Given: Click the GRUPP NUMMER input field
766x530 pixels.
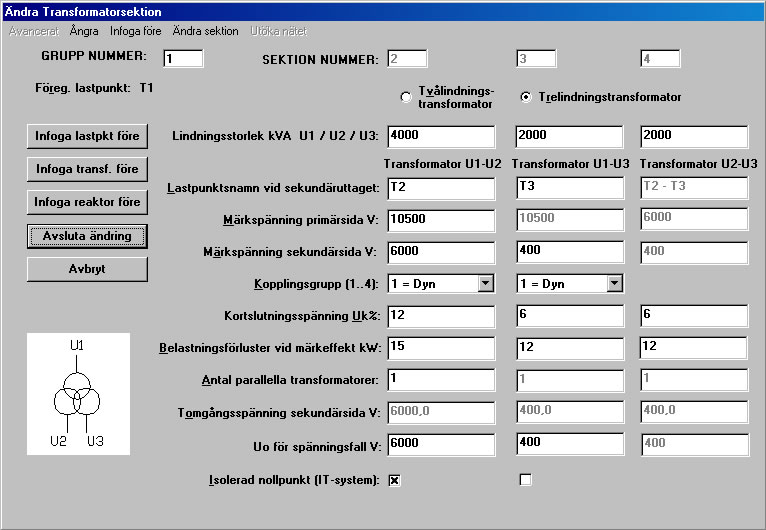Looking at the screenshot, I should (x=183, y=59).
